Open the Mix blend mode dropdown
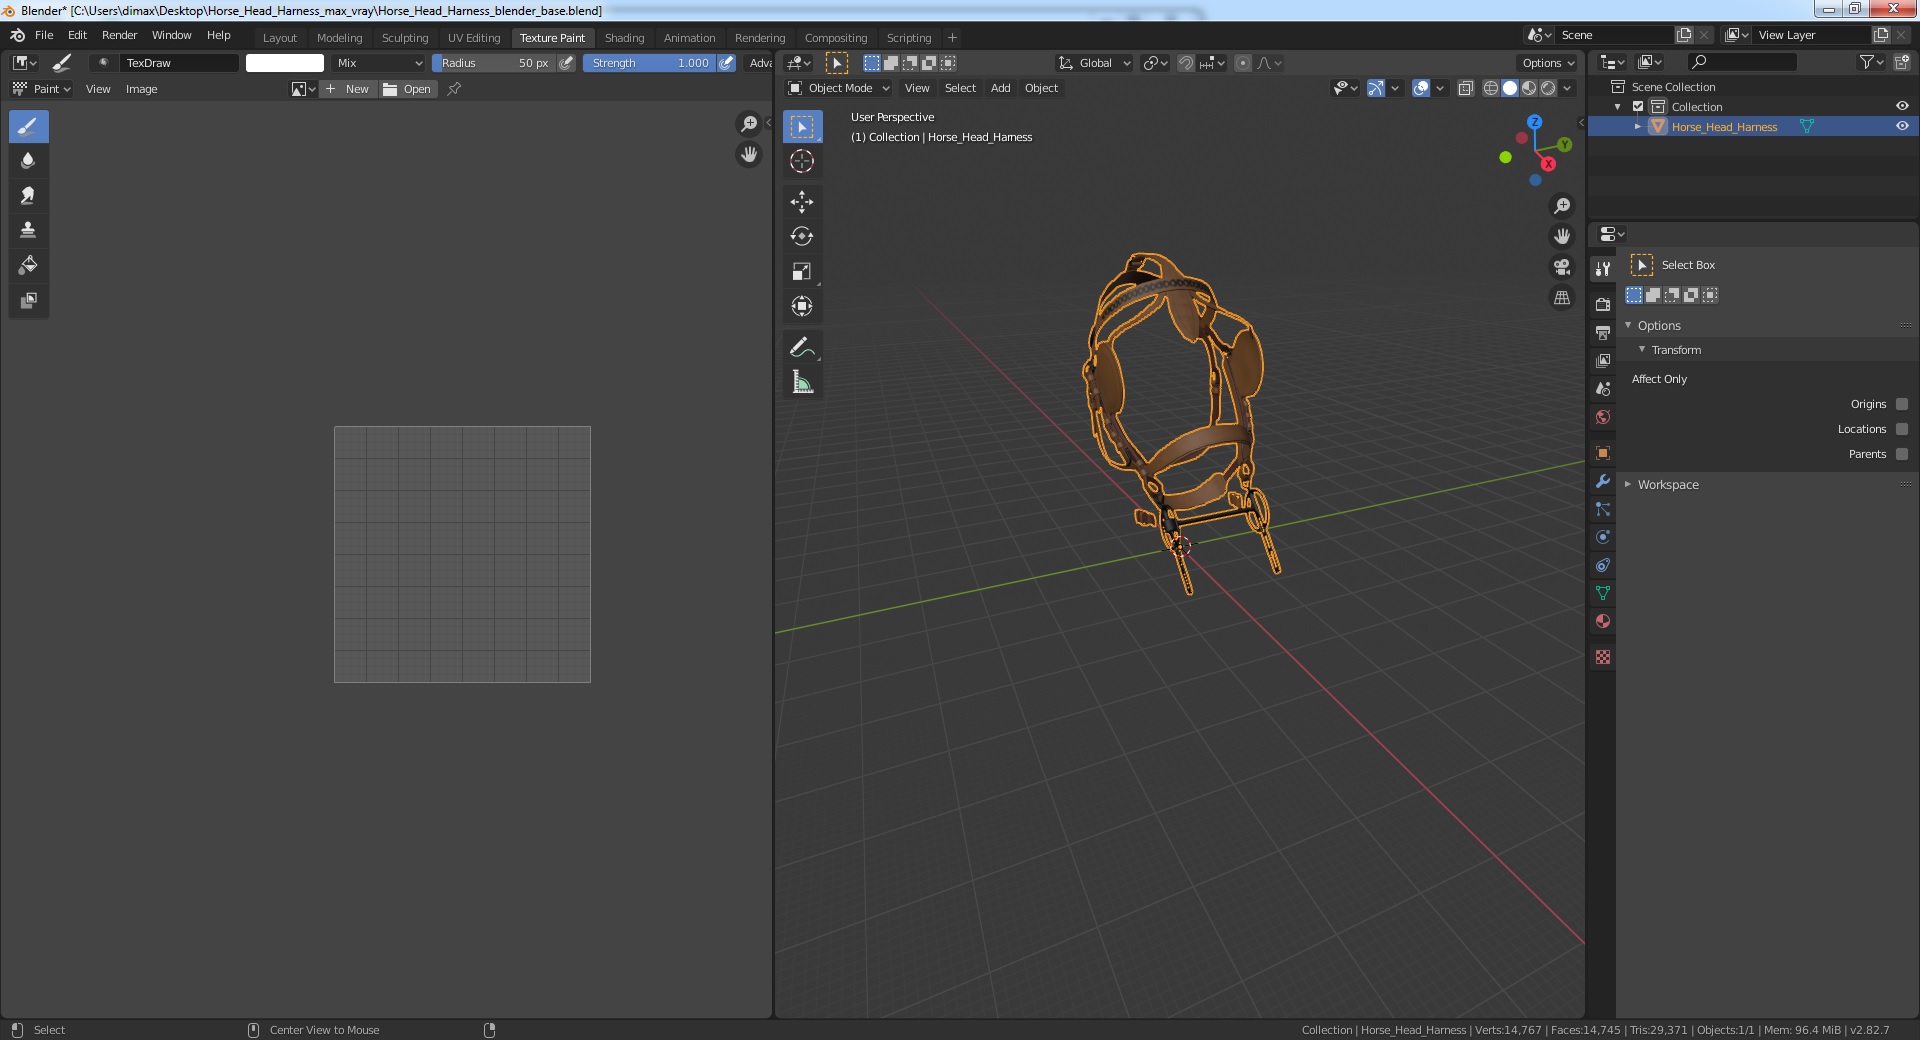1920x1040 pixels. point(379,63)
